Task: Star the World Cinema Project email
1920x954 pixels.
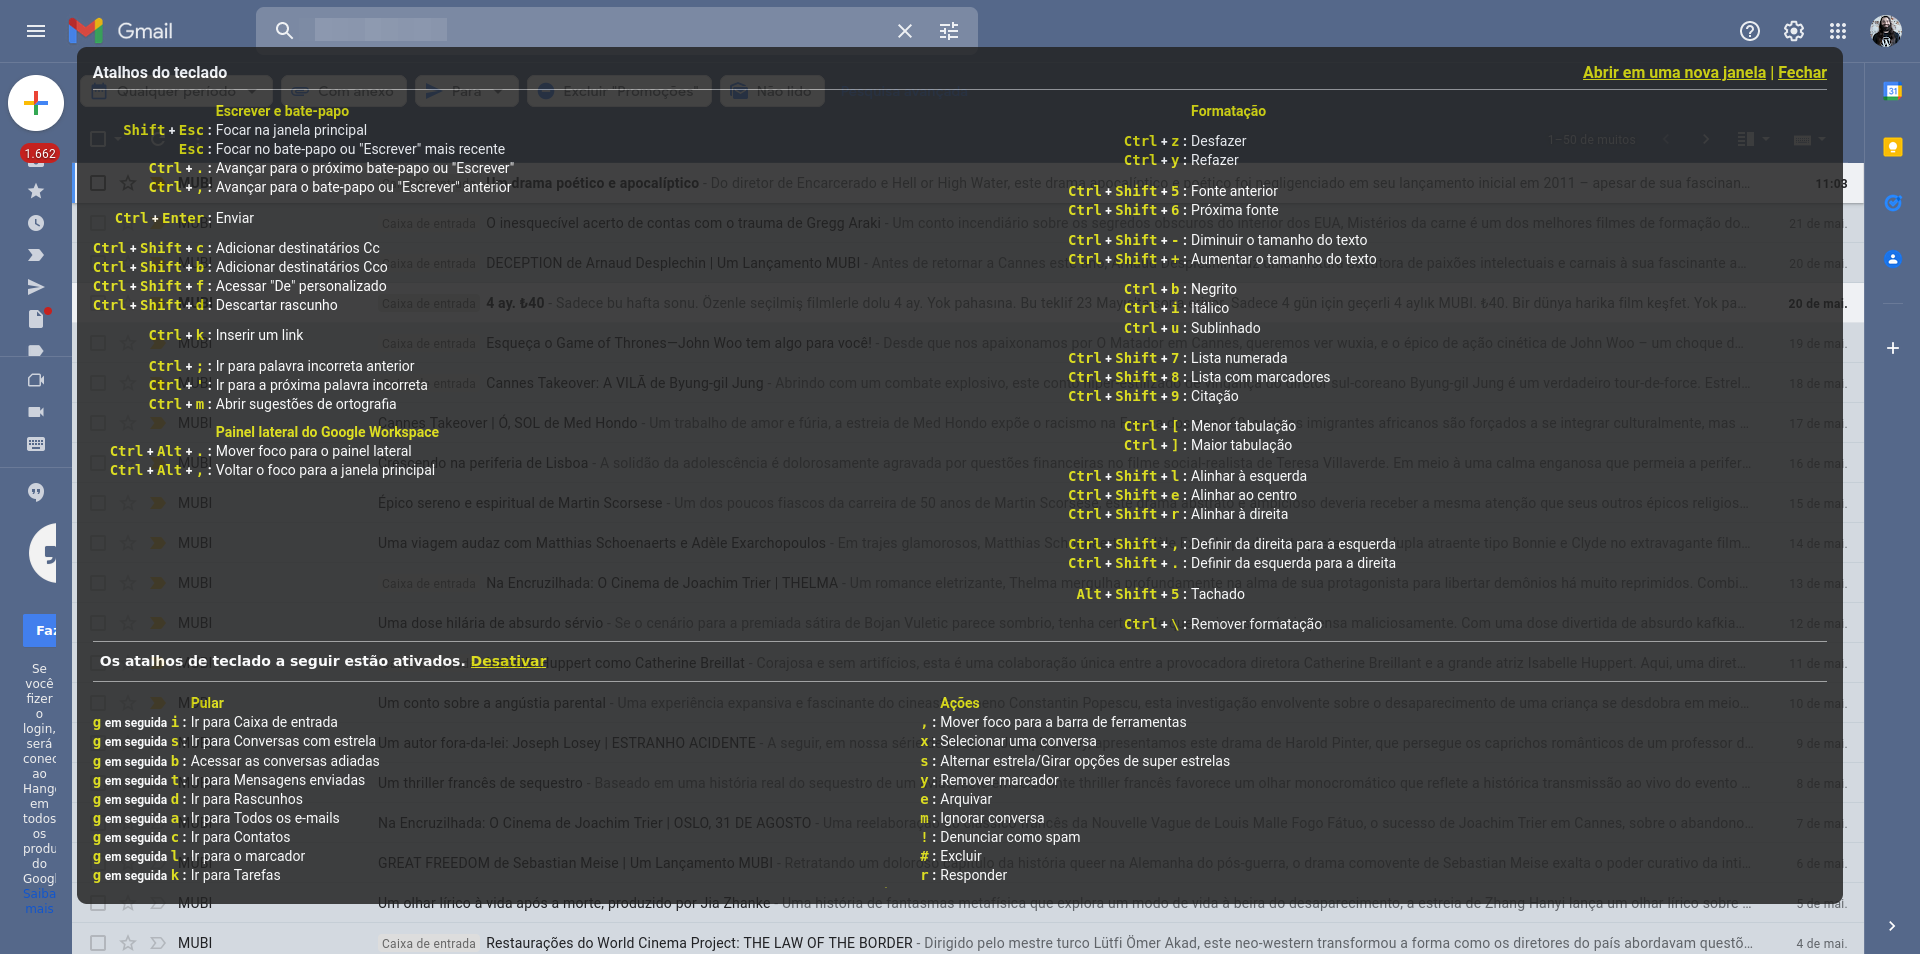Action: pyautogui.click(x=128, y=943)
